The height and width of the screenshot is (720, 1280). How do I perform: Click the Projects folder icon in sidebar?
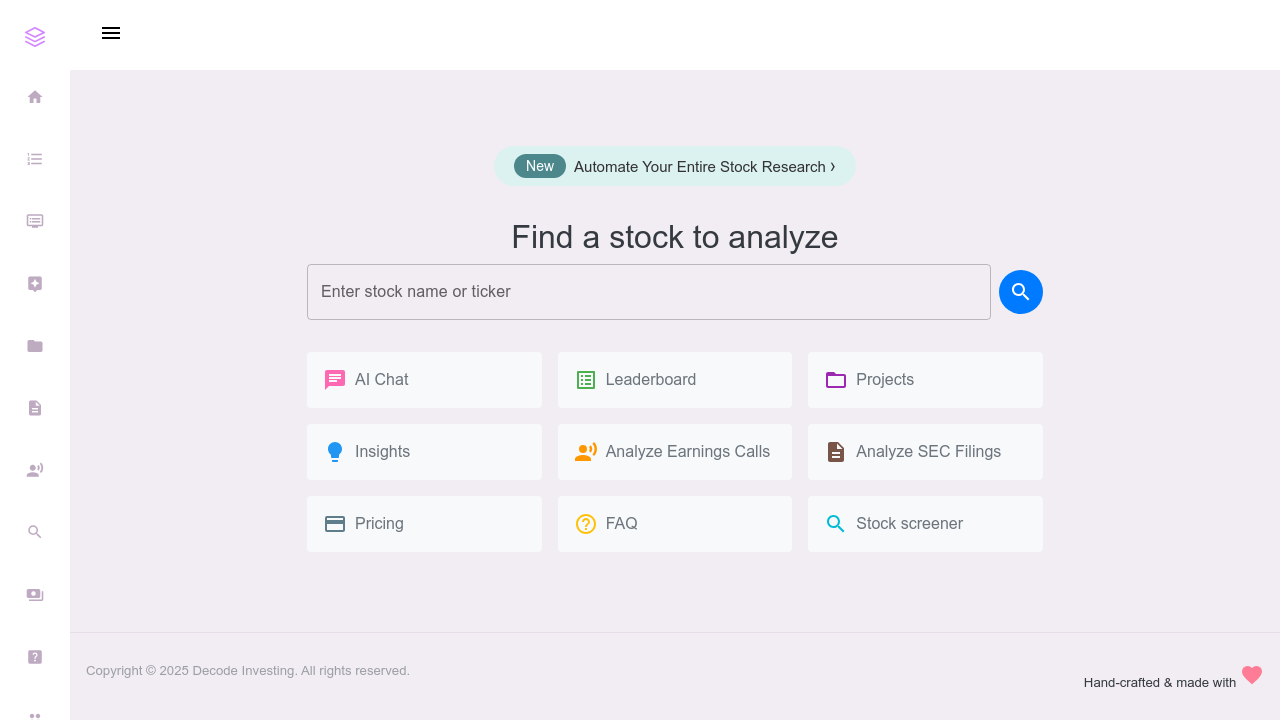click(35, 345)
